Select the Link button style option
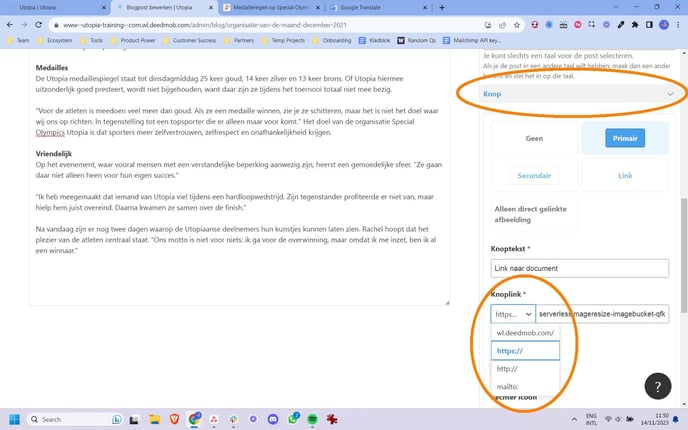Image resolution: width=688 pixels, height=430 pixels. [x=624, y=174]
